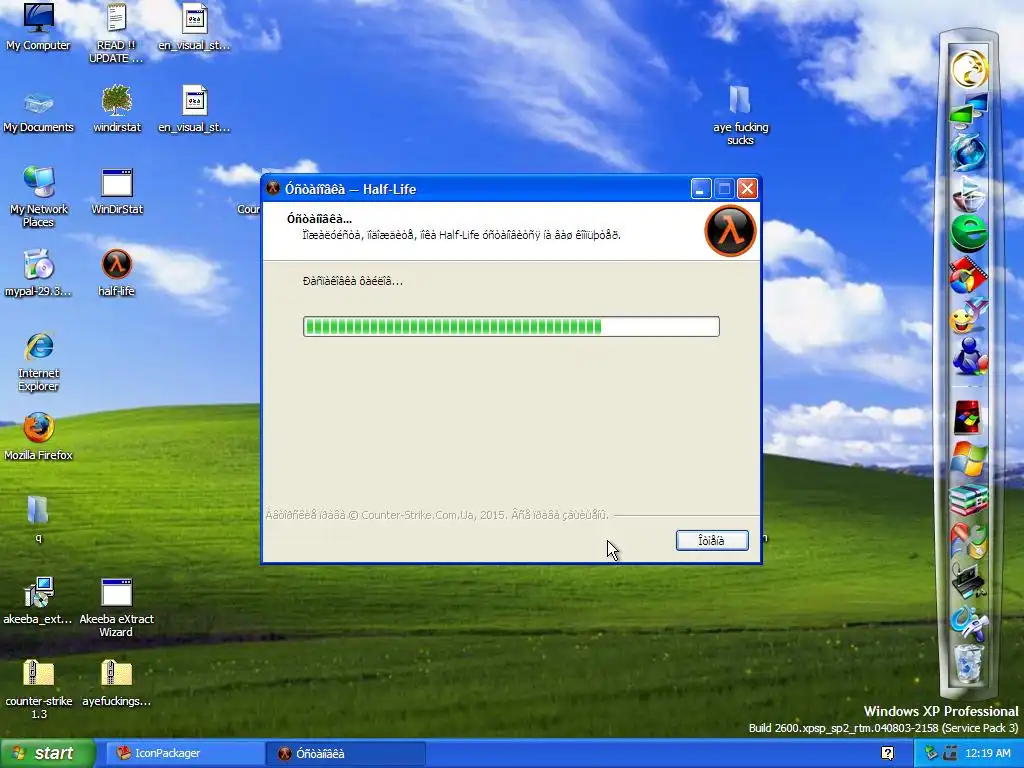This screenshot has height=768, width=1024.
Task: Click the Counter-Strike.Com.Ua copyright text
Action: (437, 515)
